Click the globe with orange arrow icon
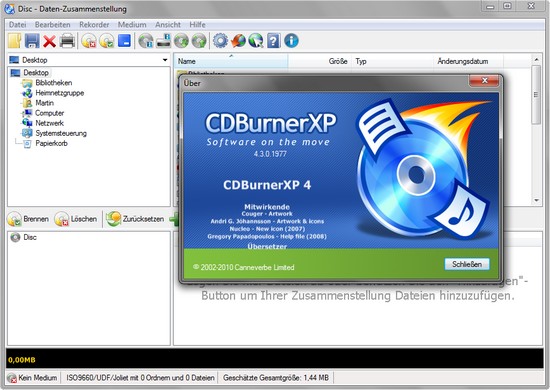The height and width of the screenshot is (390, 550). click(x=239, y=41)
